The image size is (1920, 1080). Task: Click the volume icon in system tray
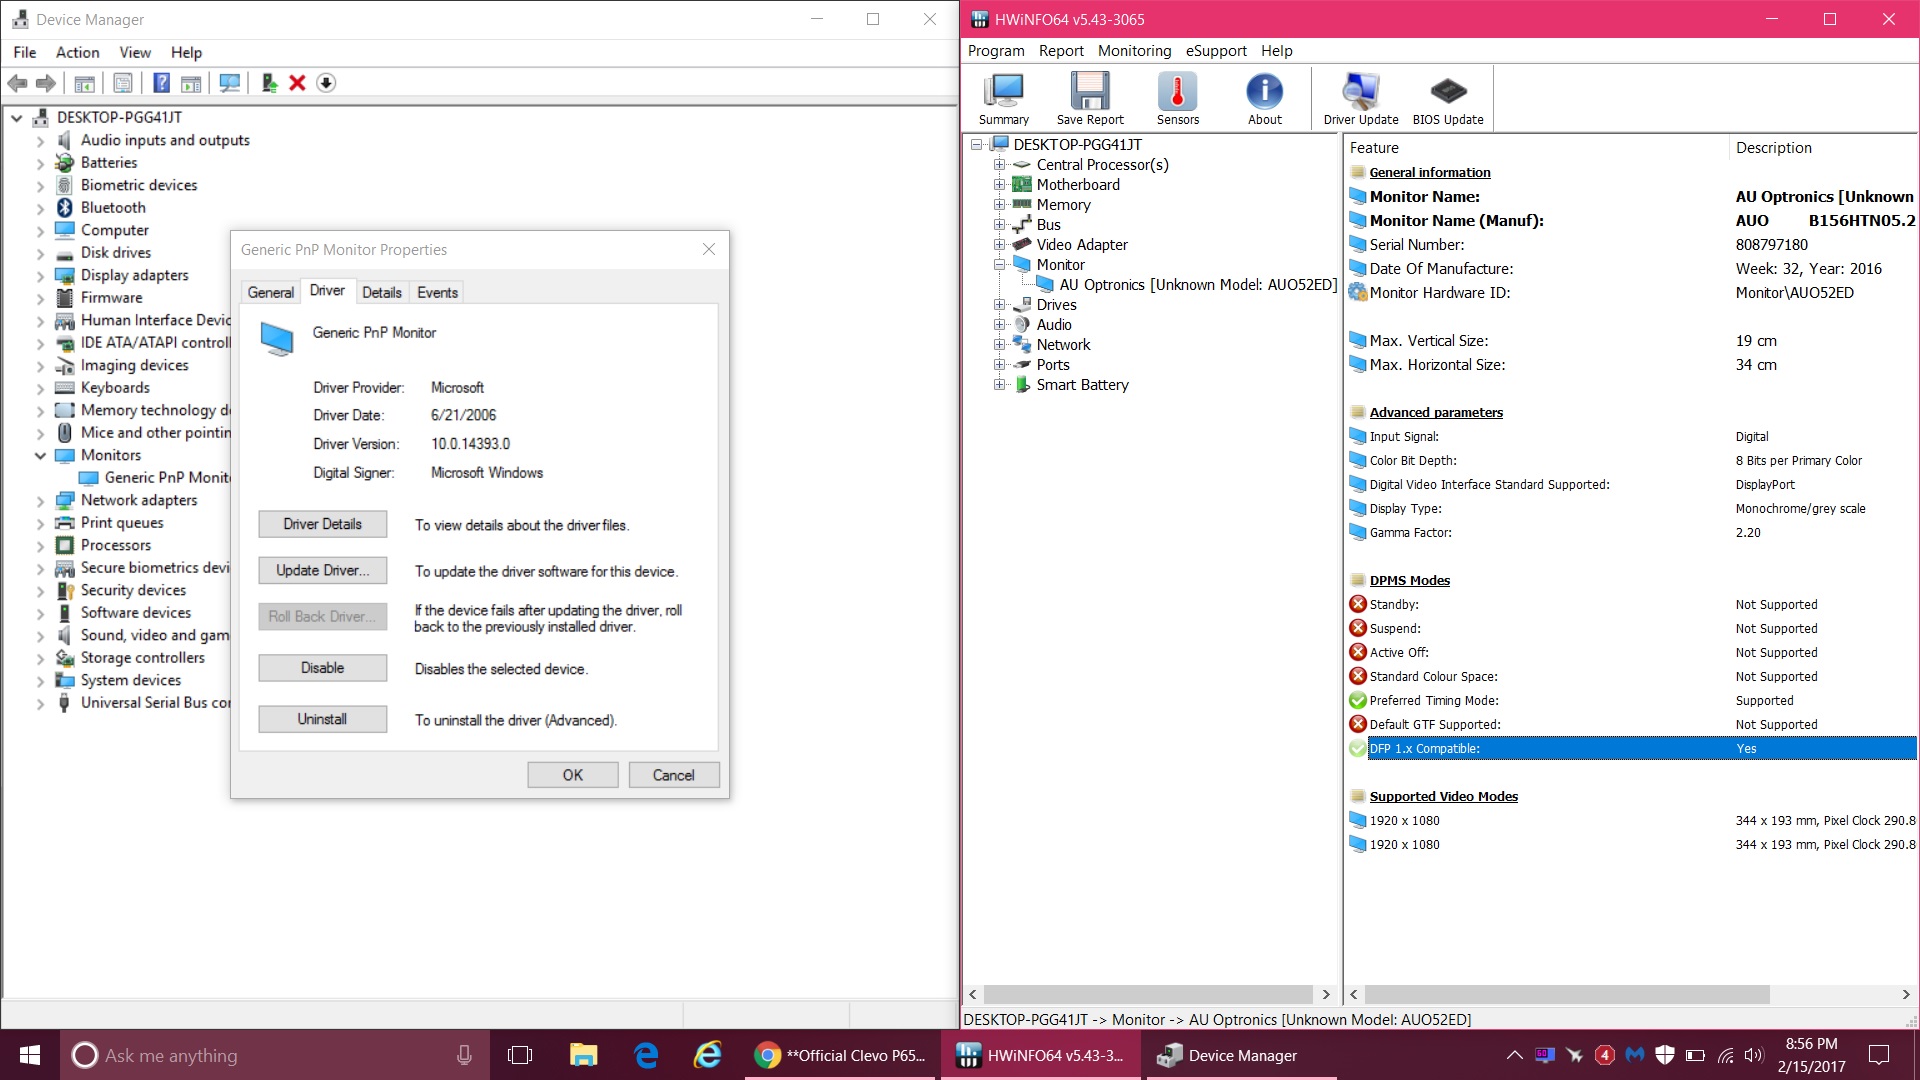tap(1753, 1055)
